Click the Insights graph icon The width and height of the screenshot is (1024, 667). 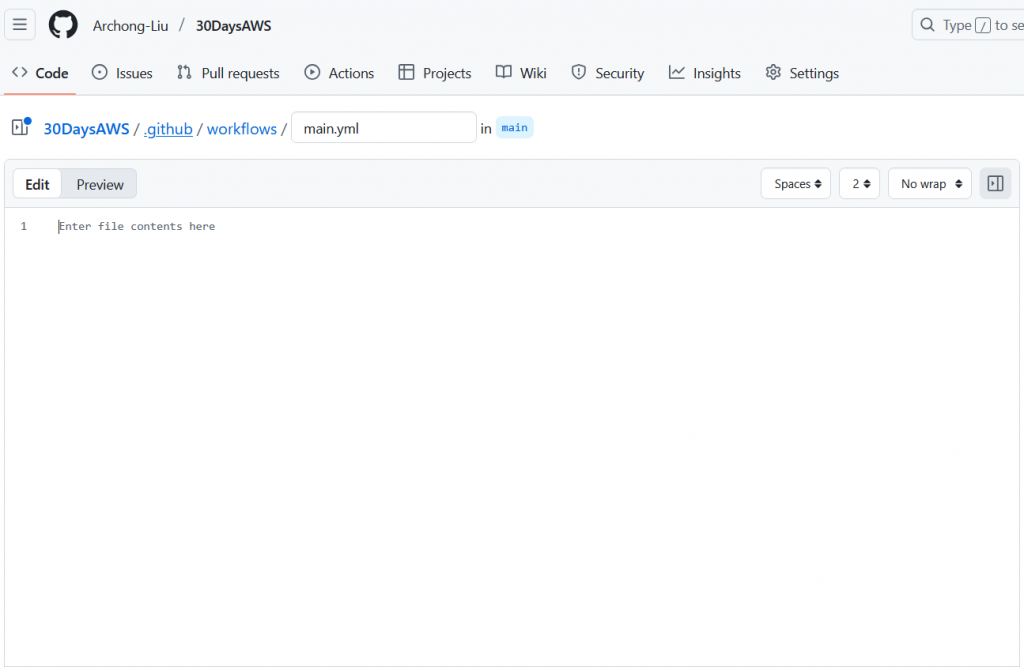(x=677, y=72)
